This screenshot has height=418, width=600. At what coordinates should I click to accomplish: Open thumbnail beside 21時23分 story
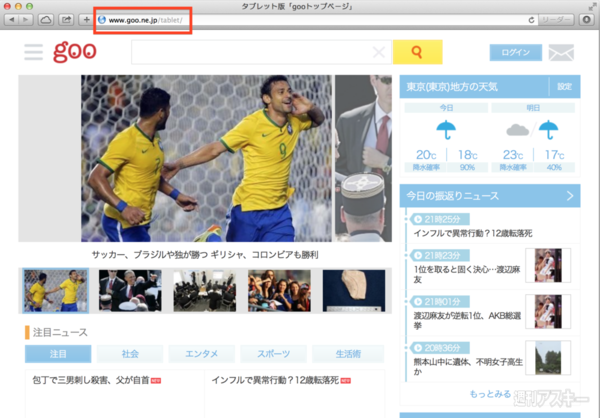548,265
